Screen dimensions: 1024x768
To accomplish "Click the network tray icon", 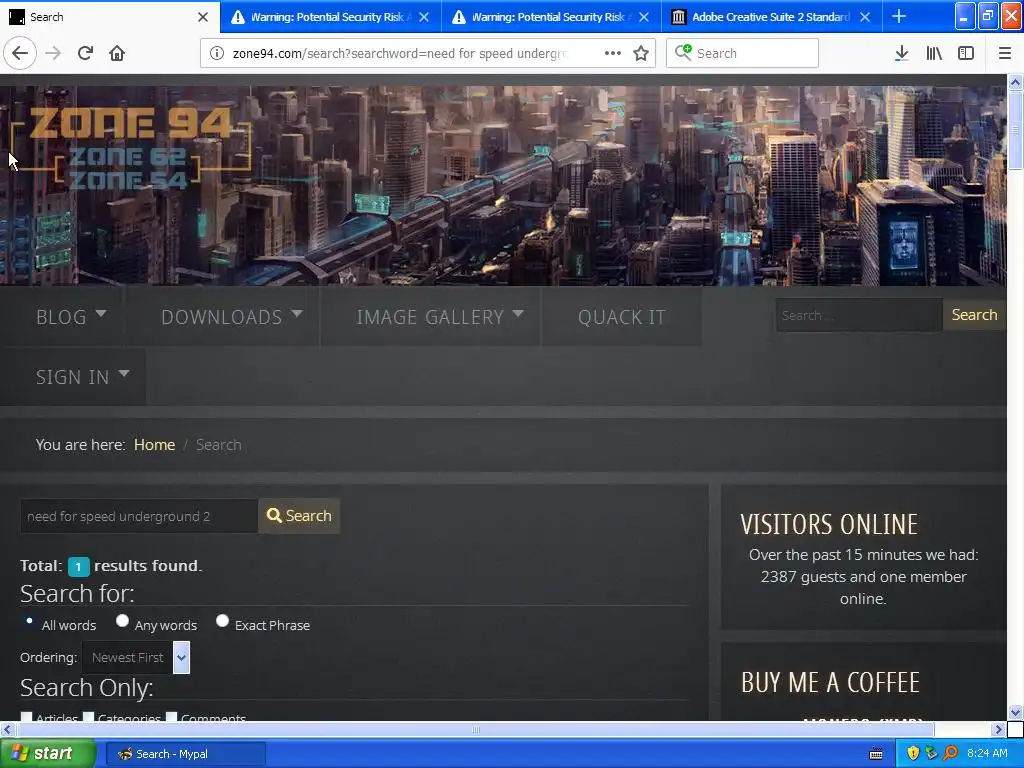I will click(x=932, y=753).
